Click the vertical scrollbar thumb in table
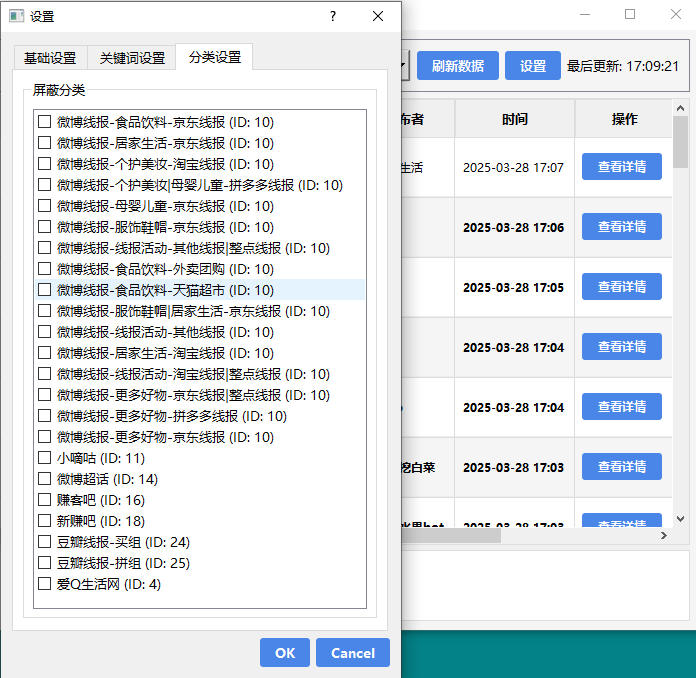This screenshot has height=678, width=696. (x=680, y=142)
